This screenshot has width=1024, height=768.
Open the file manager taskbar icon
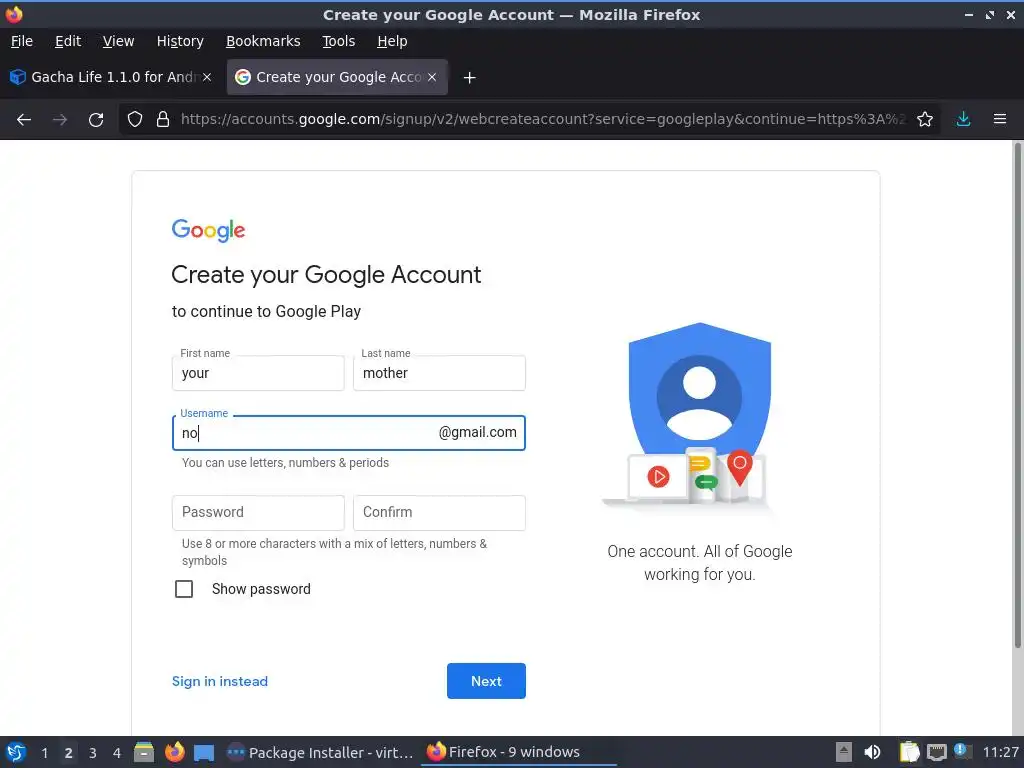click(x=144, y=752)
